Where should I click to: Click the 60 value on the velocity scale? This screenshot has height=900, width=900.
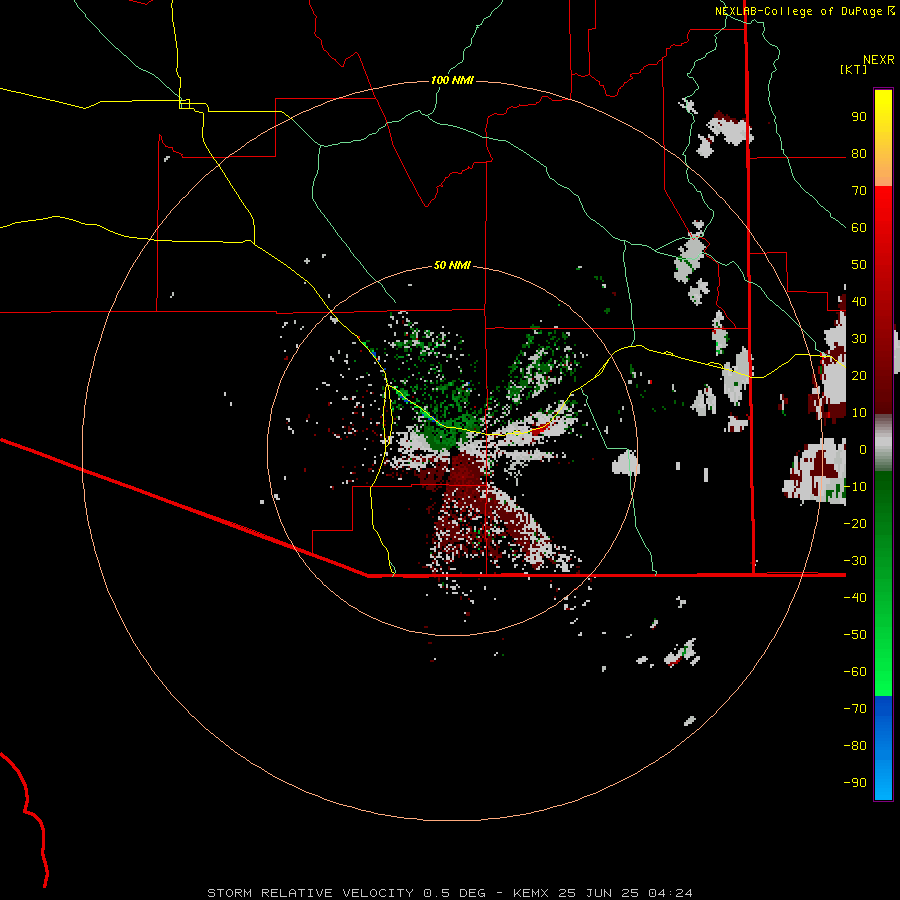click(x=859, y=227)
